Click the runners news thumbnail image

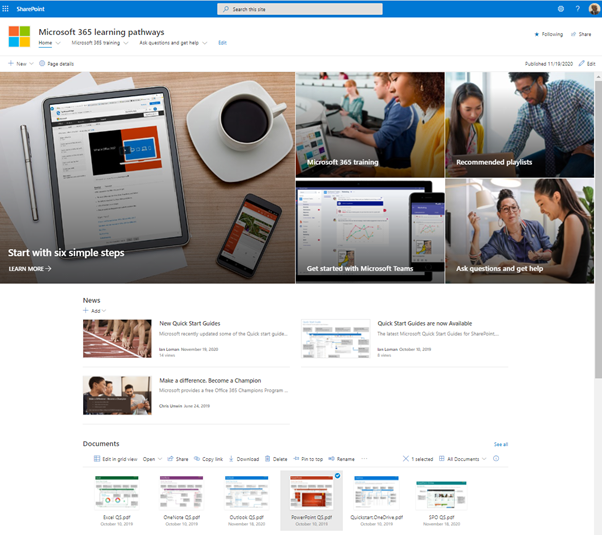[117, 338]
